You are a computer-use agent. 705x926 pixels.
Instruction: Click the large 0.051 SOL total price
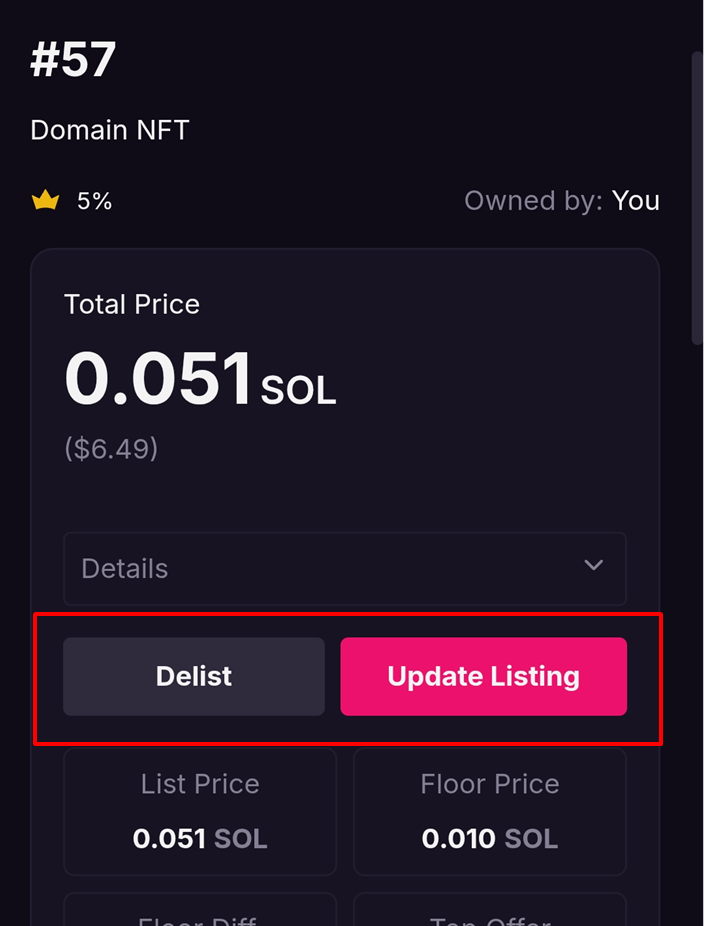(x=199, y=380)
